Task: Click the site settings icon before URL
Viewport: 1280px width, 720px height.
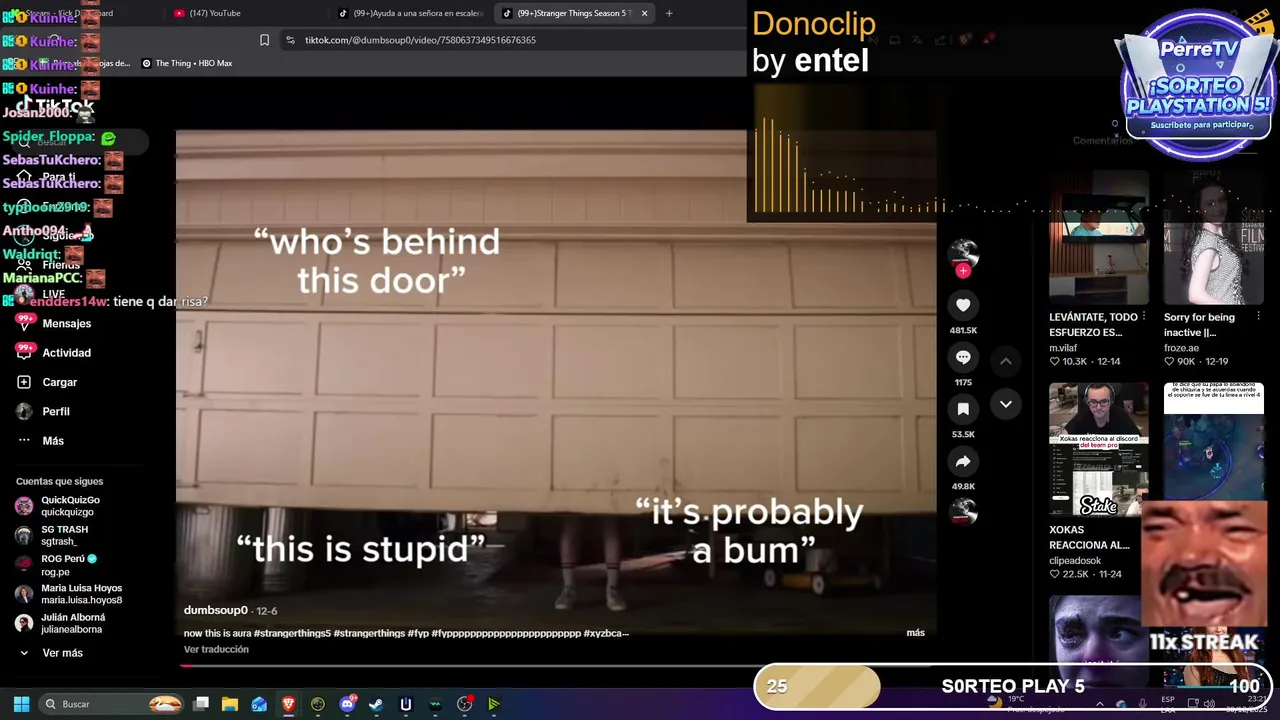Action: tap(290, 40)
